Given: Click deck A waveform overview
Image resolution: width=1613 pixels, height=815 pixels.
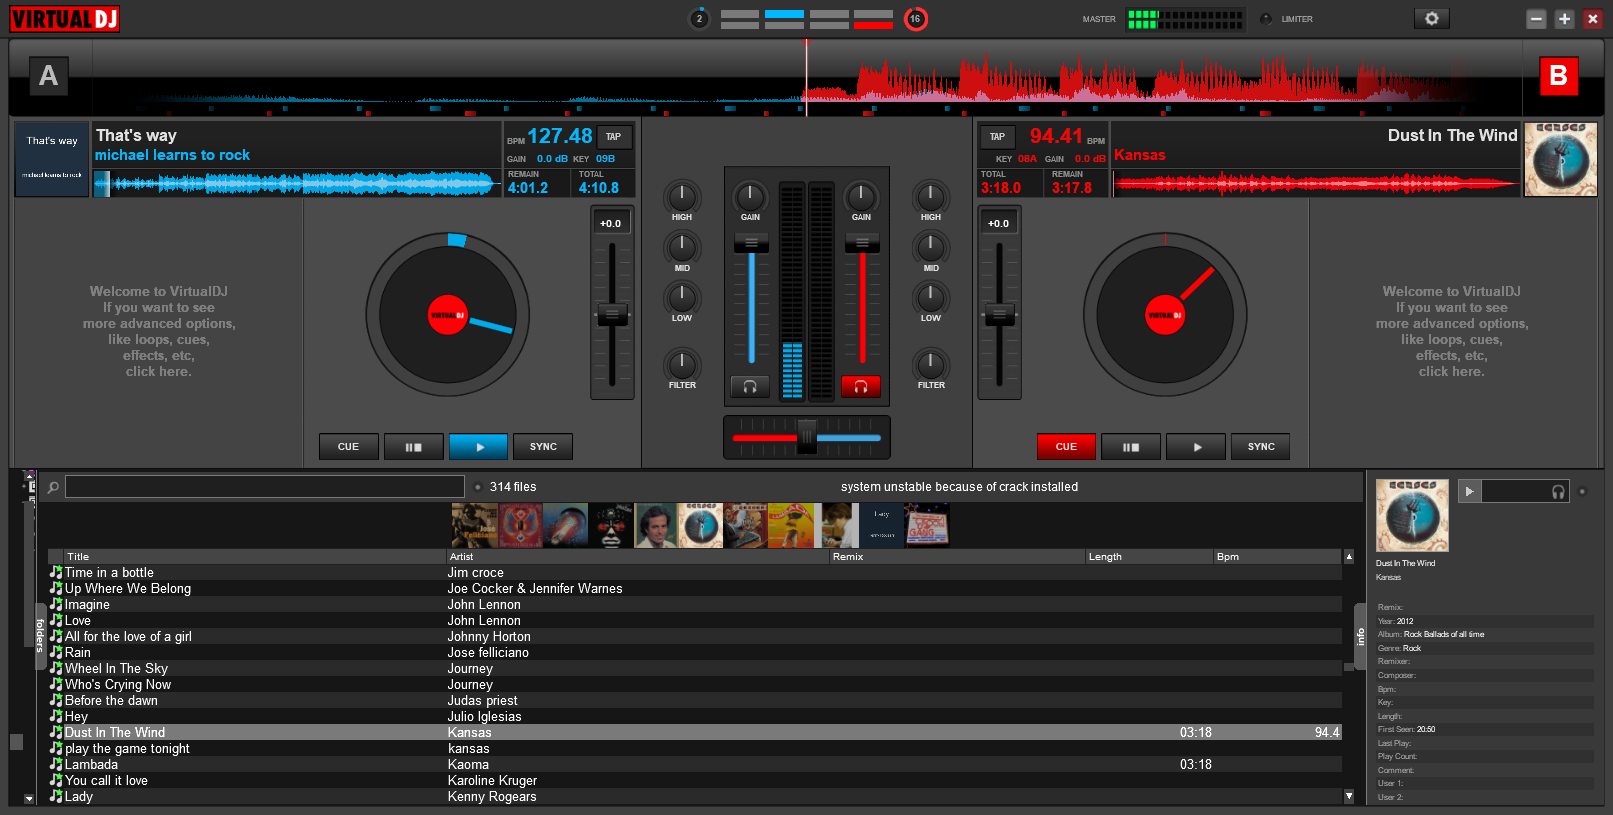Looking at the screenshot, I should (x=298, y=183).
